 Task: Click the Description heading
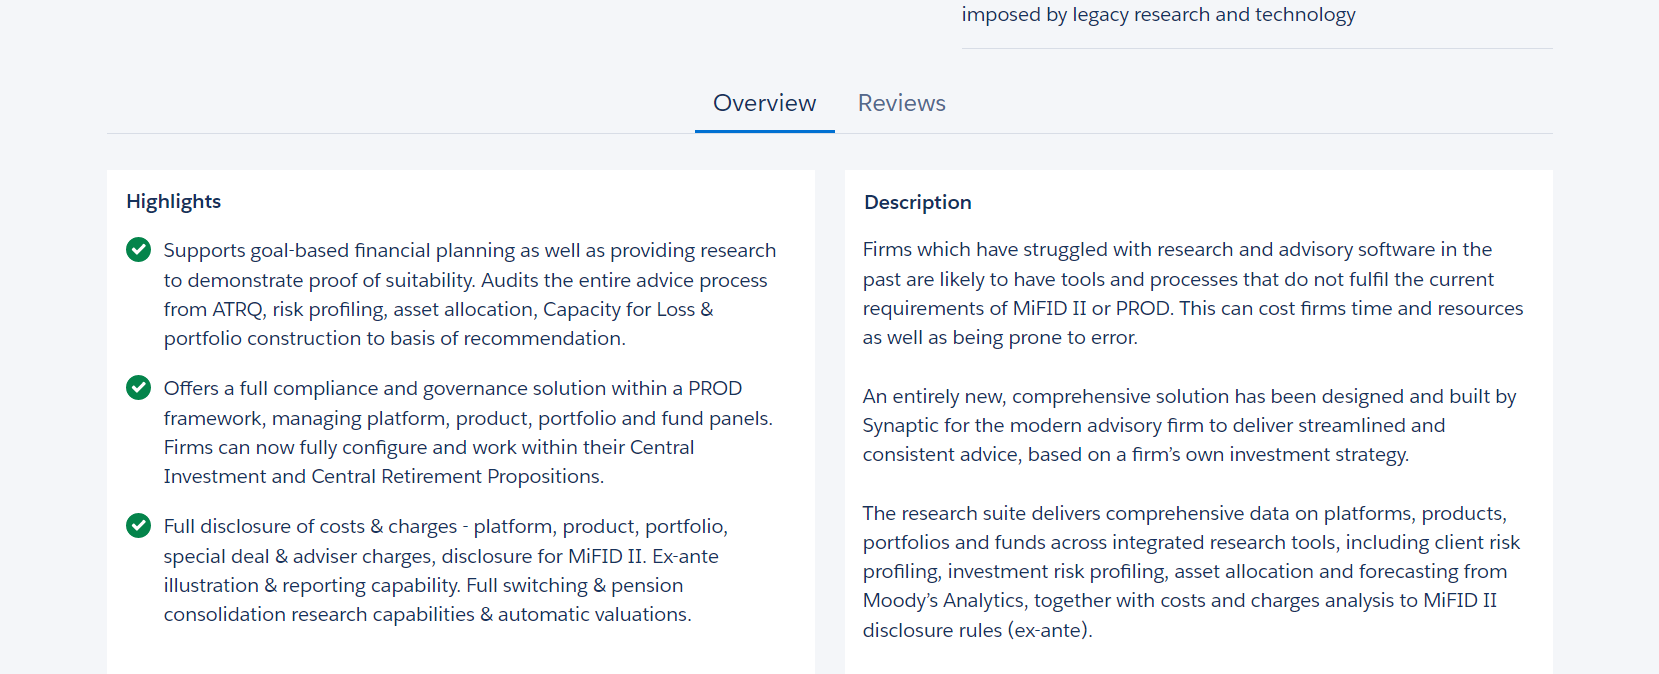pos(917,202)
